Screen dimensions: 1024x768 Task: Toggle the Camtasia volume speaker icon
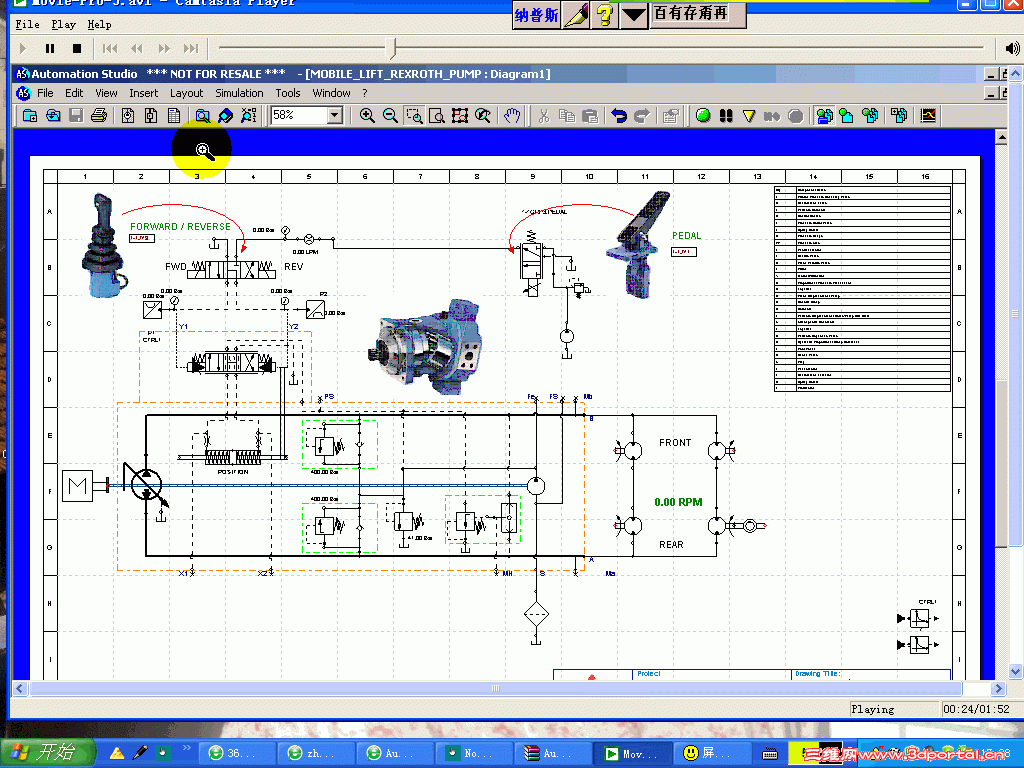coord(1012,48)
